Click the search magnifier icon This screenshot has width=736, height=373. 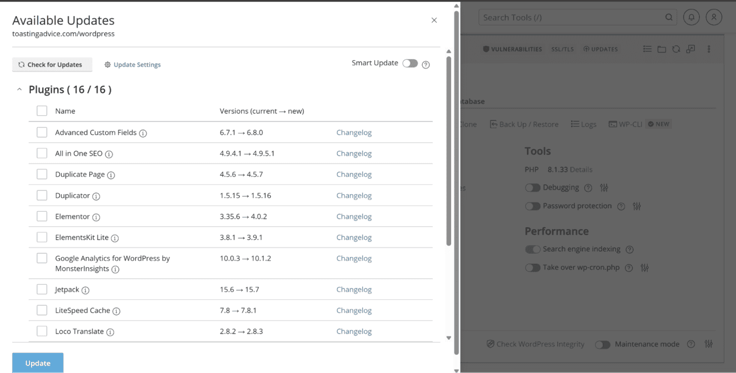coord(668,17)
